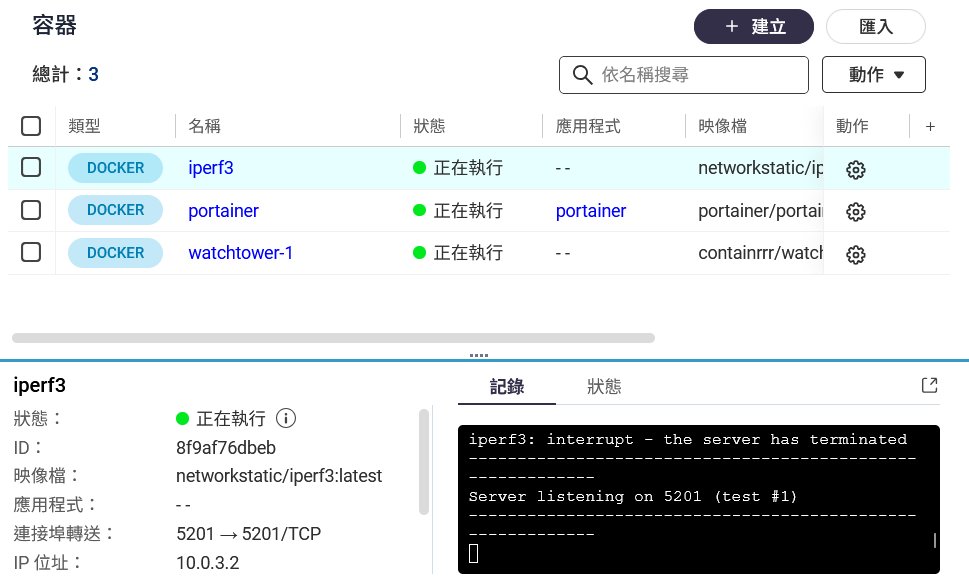Select the watchtower-1 row checkbox
Viewport: 969px width, 581px height.
31,253
